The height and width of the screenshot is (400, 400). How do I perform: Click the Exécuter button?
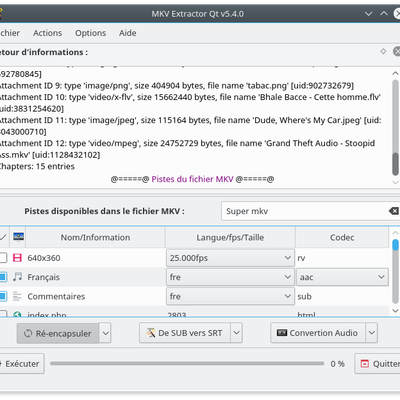point(21,364)
